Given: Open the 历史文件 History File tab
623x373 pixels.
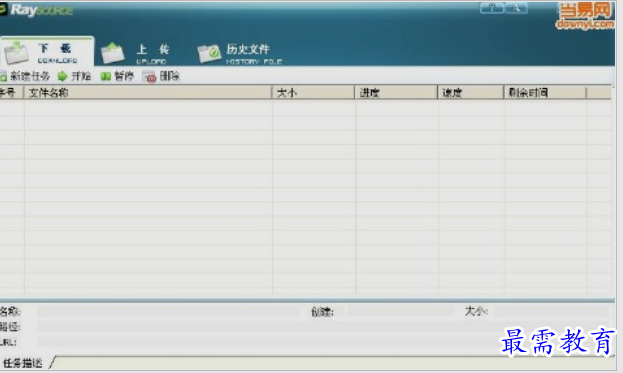Looking at the screenshot, I should tap(240, 54).
